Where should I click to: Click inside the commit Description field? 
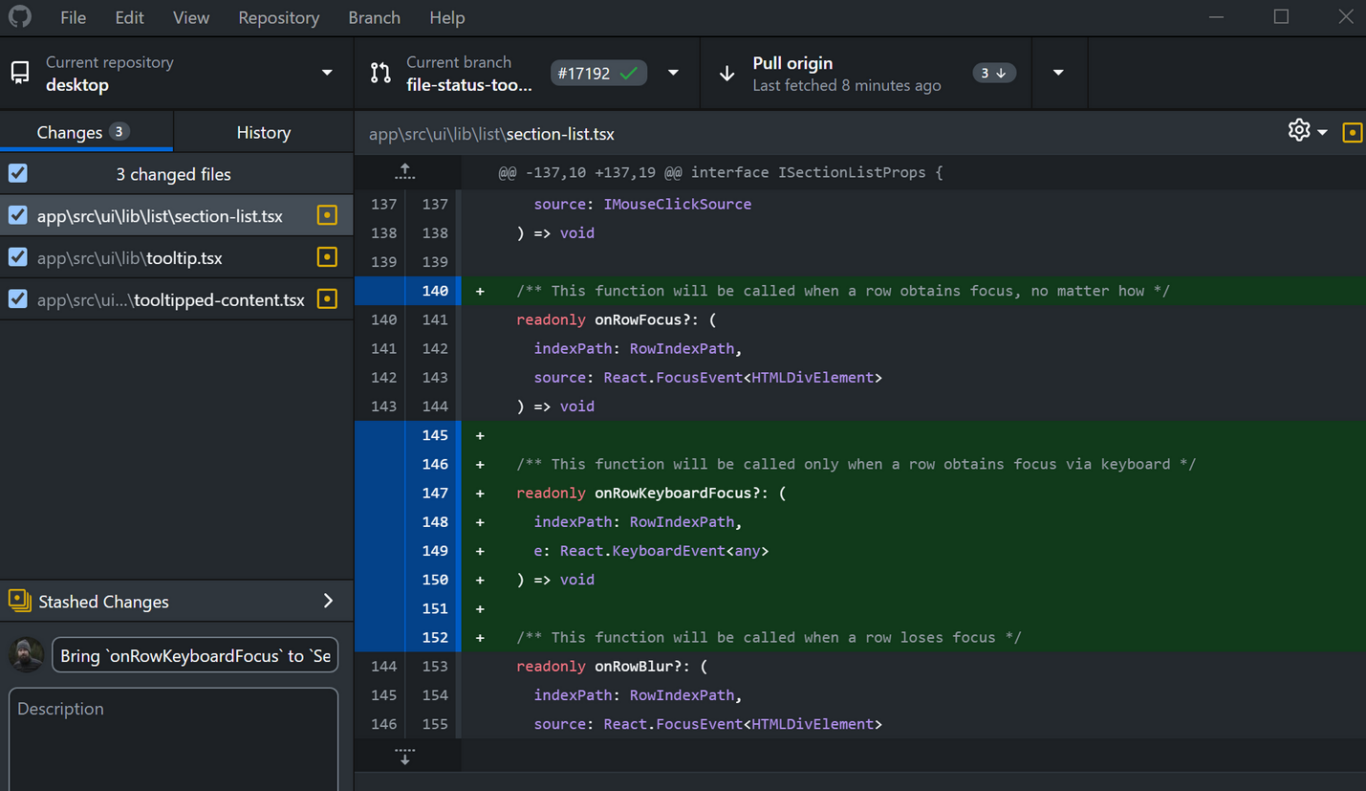tap(173, 740)
